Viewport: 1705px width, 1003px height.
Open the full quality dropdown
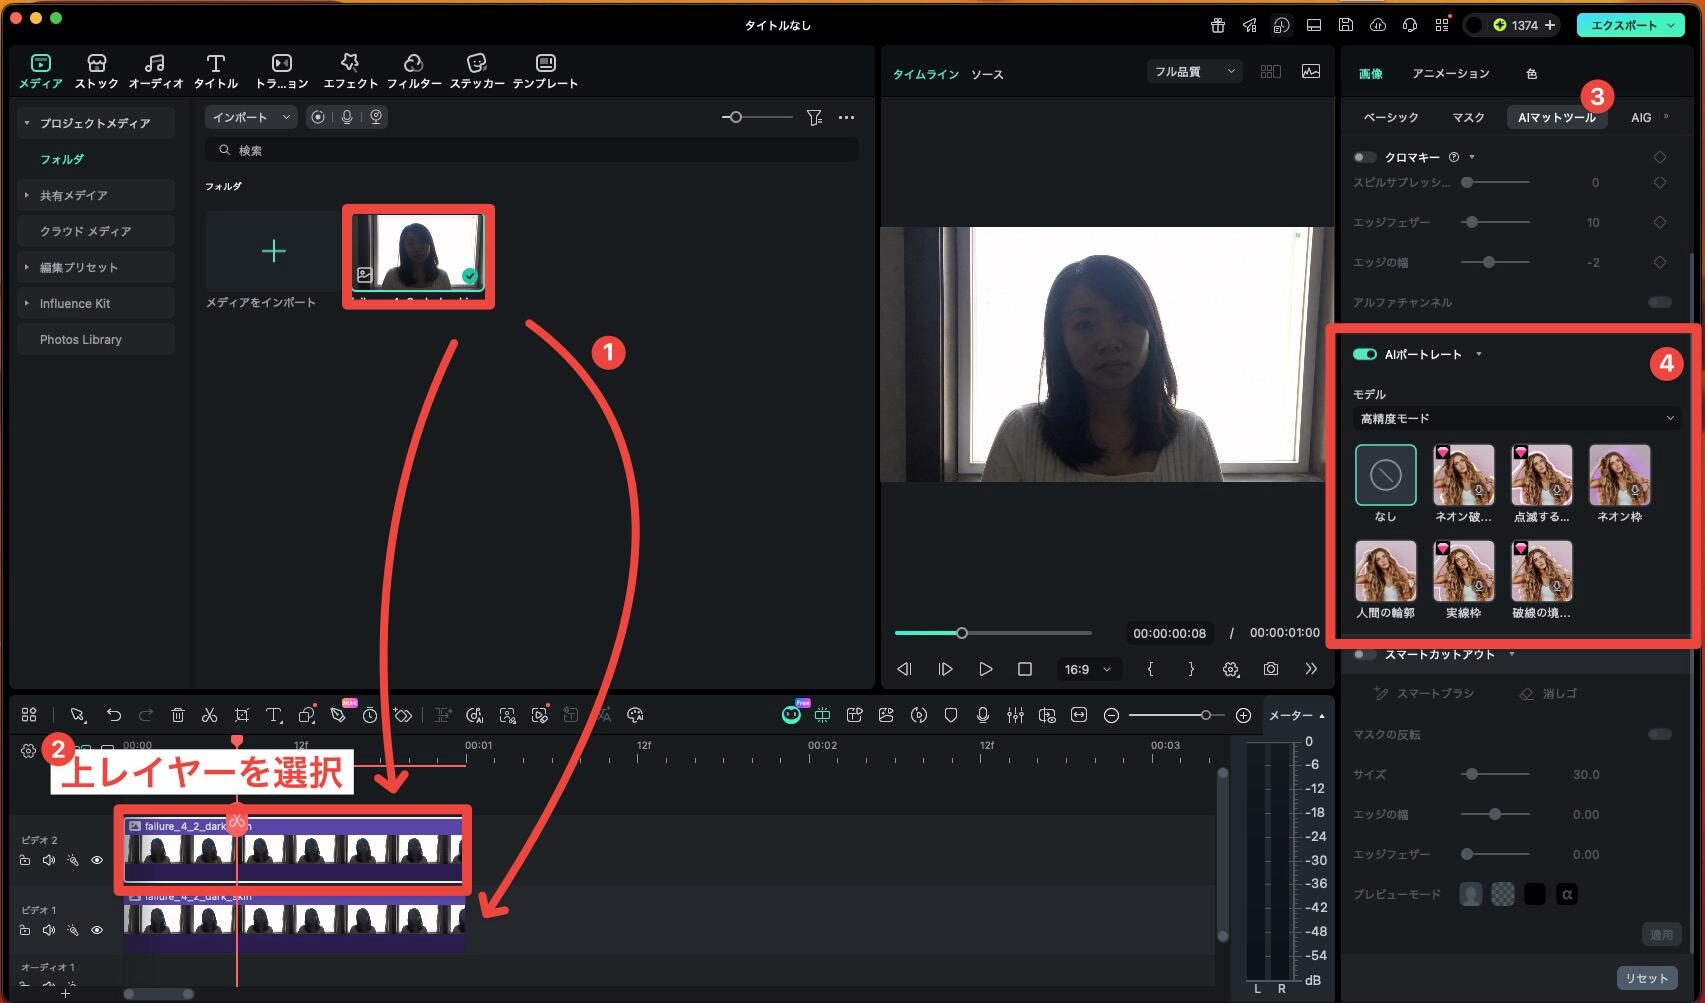pyautogui.click(x=1194, y=71)
